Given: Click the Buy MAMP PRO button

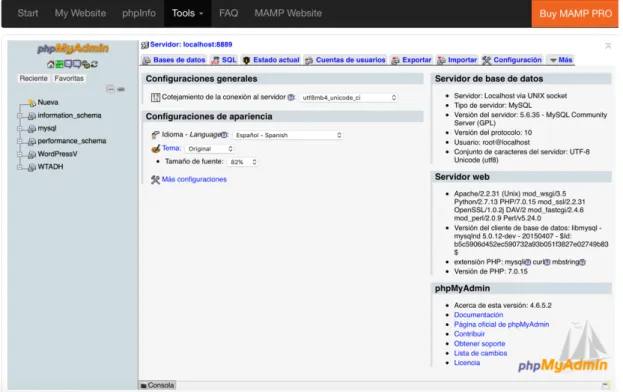Looking at the screenshot, I should click(575, 14).
